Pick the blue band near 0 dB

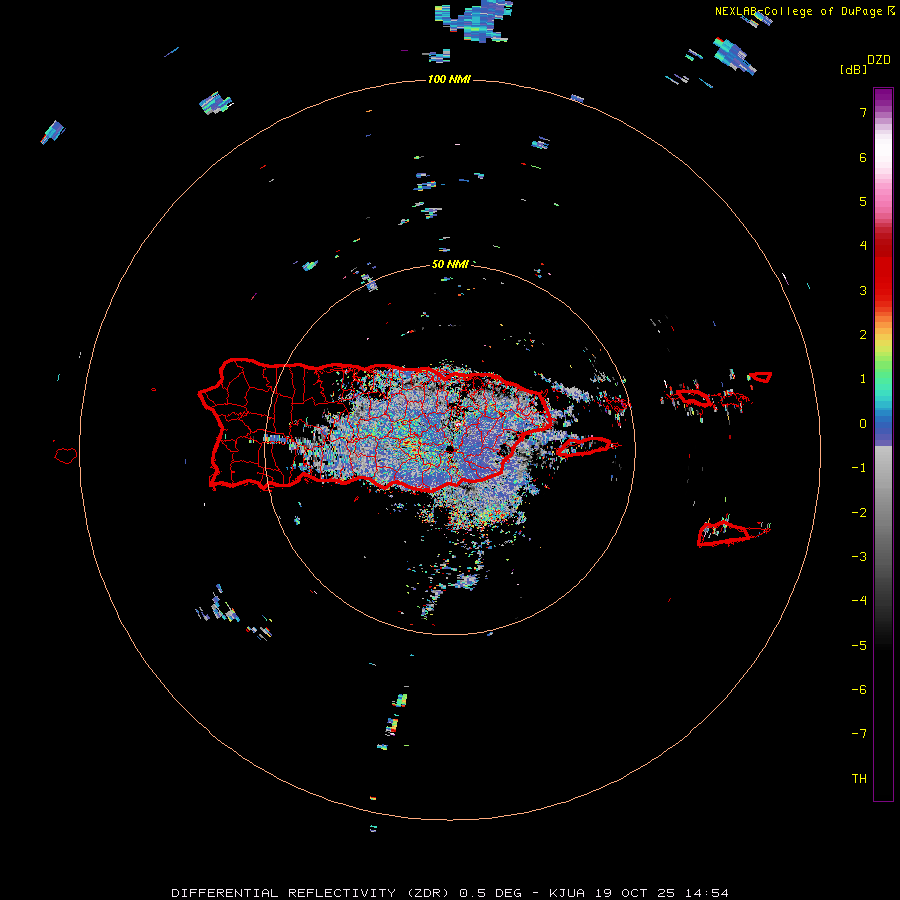point(883,428)
